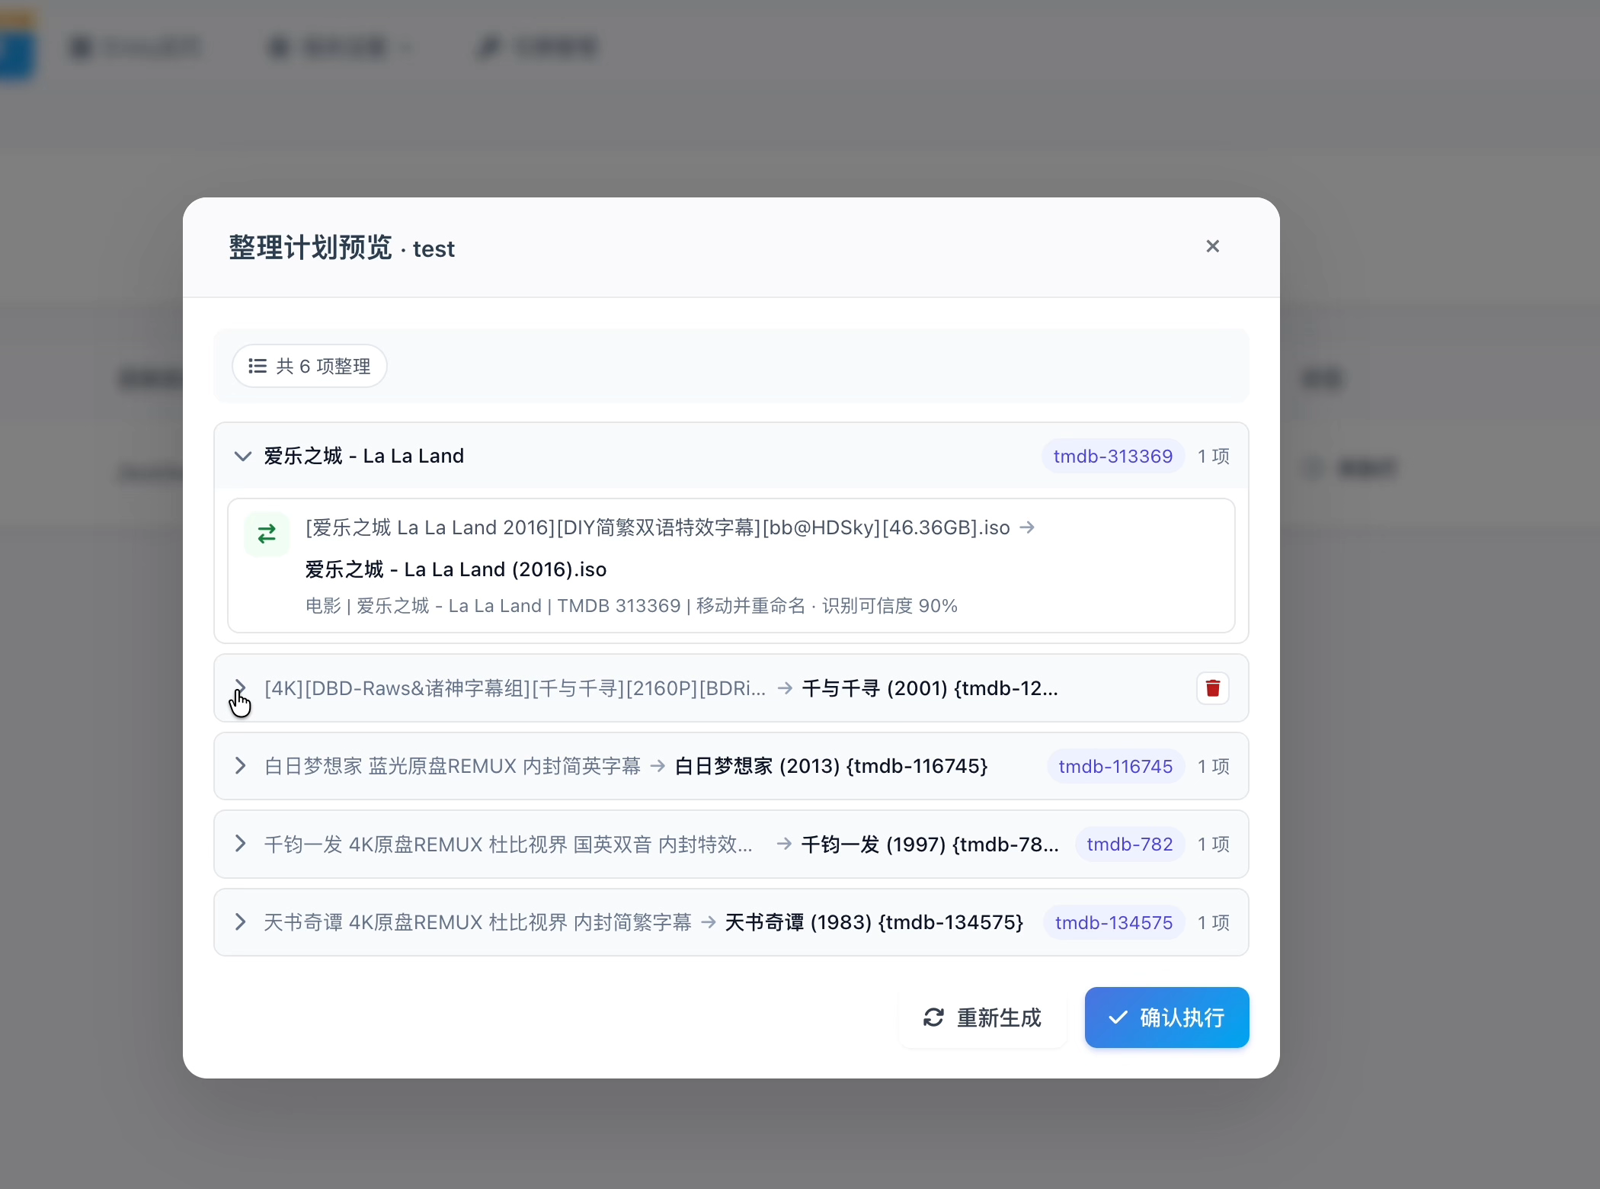This screenshot has width=1600, height=1189.
Task: Click the 白日梦想家 (2013) {tmdb-116745} target name
Action: click(831, 766)
